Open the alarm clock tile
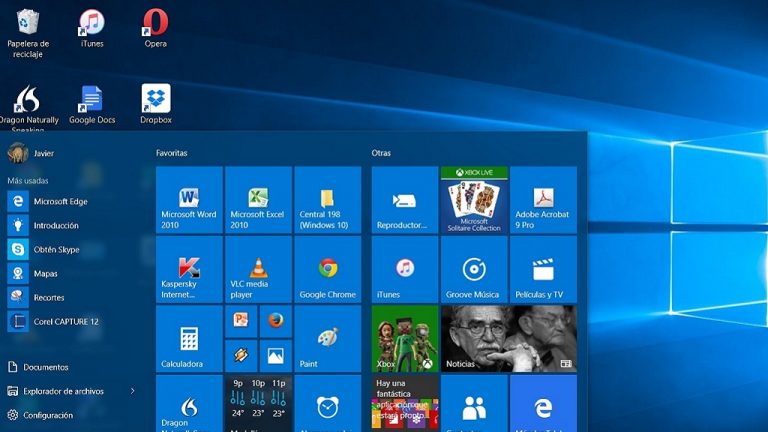Screen dimensions: 768x432 (328, 404)
